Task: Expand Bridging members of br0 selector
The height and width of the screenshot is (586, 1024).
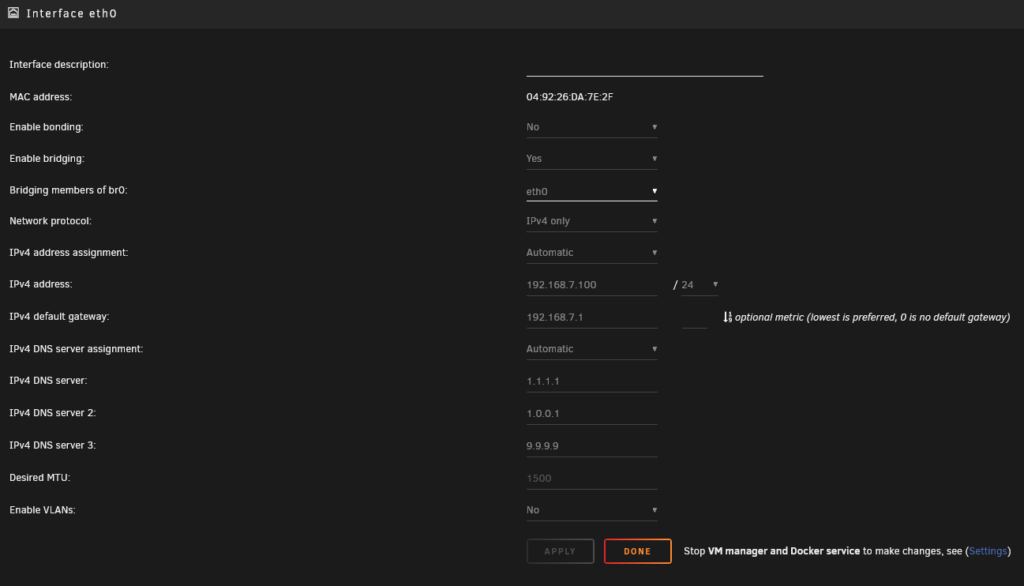Action: click(592, 191)
